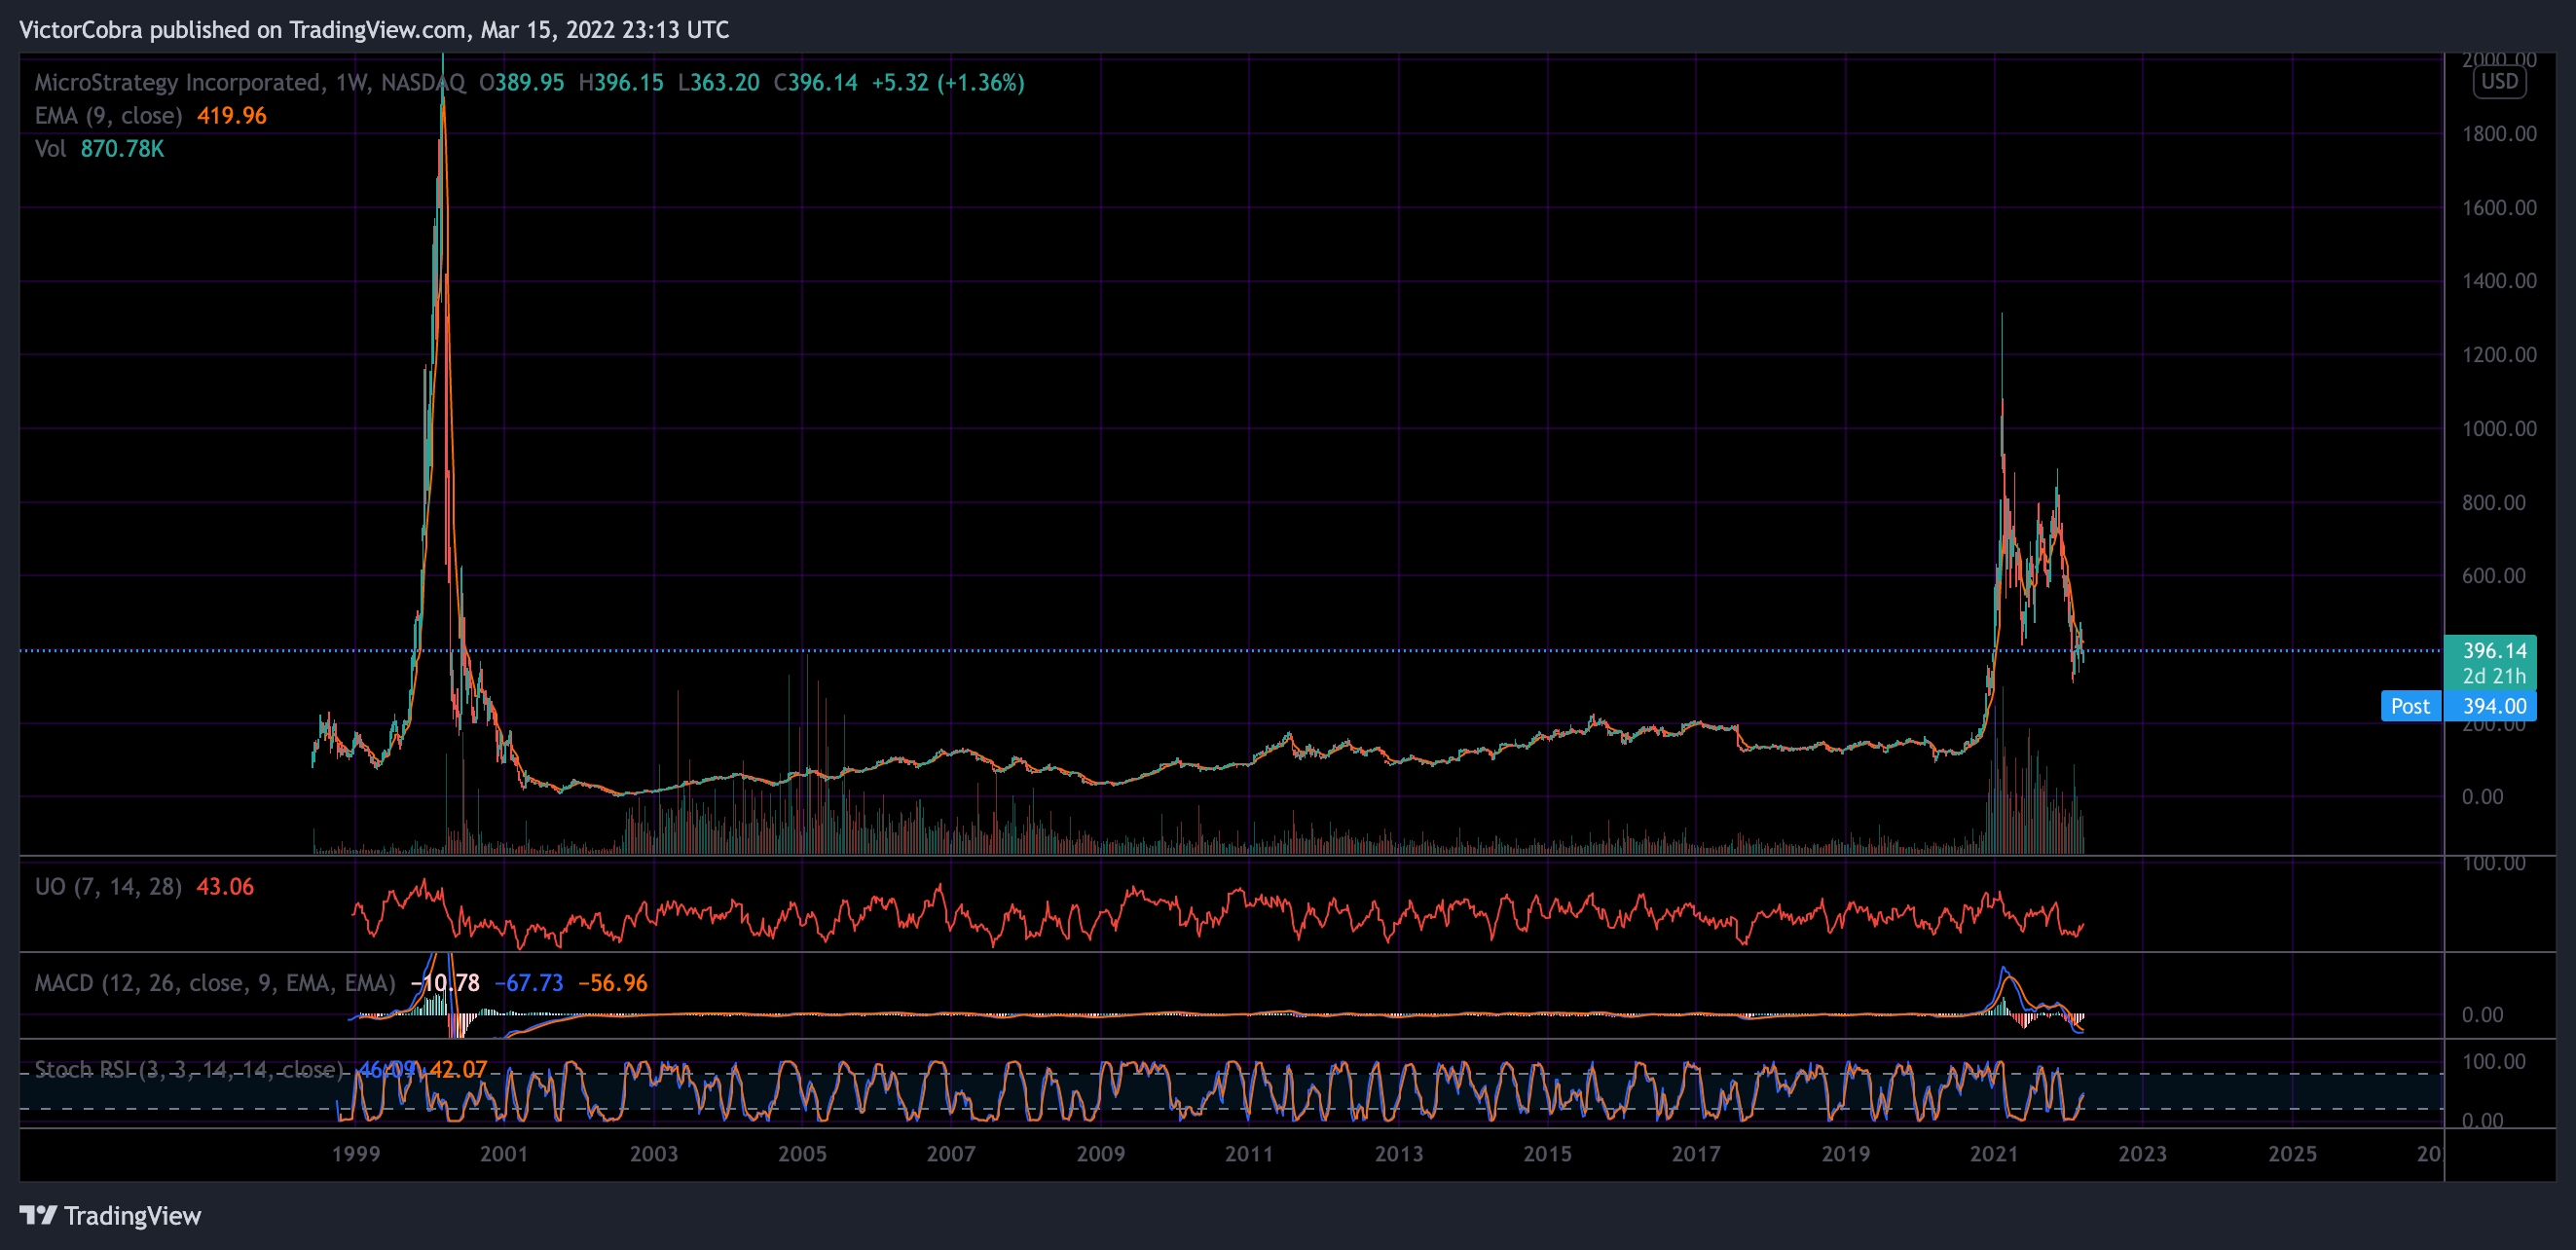Image resolution: width=2576 pixels, height=1250 pixels.
Task: Click the current price label 396.14
Action: click(x=2495, y=651)
